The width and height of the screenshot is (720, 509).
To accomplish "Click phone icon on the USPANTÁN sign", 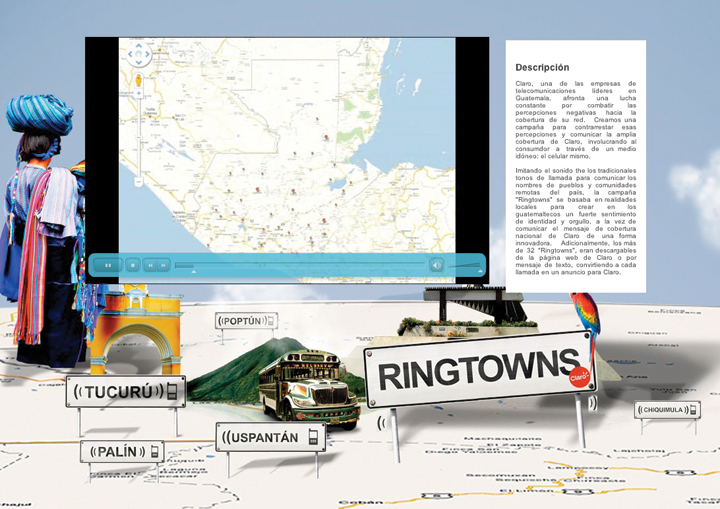I will coord(313,437).
